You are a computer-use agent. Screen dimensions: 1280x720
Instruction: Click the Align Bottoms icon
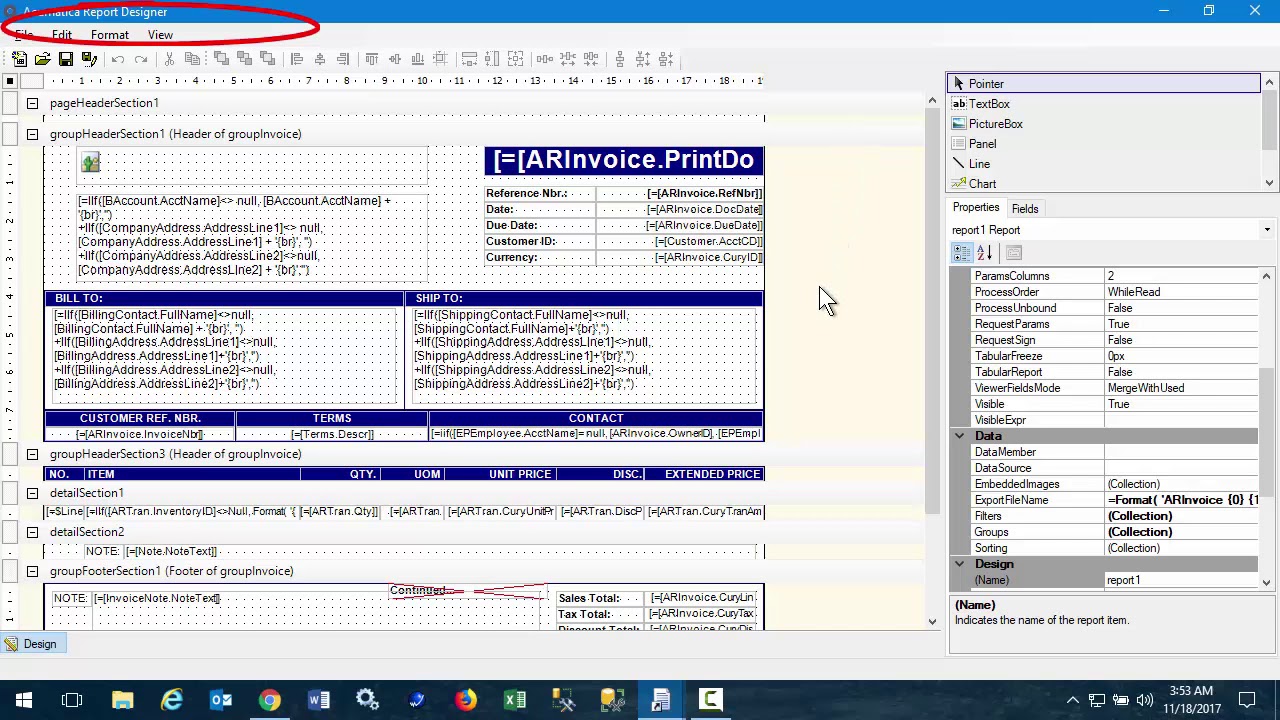tap(418, 59)
